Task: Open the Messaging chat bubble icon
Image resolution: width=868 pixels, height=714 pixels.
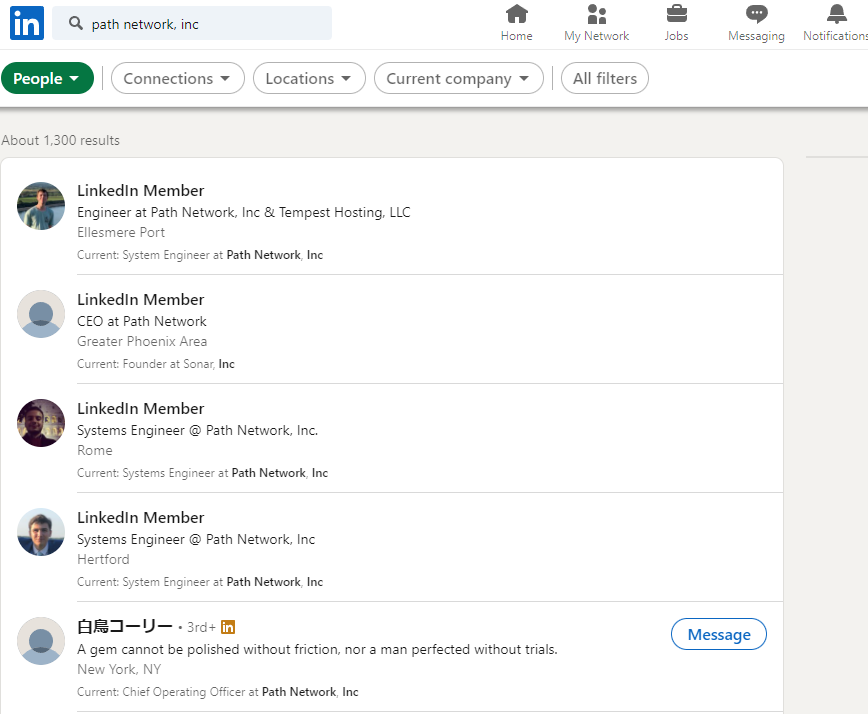Action: (756, 14)
